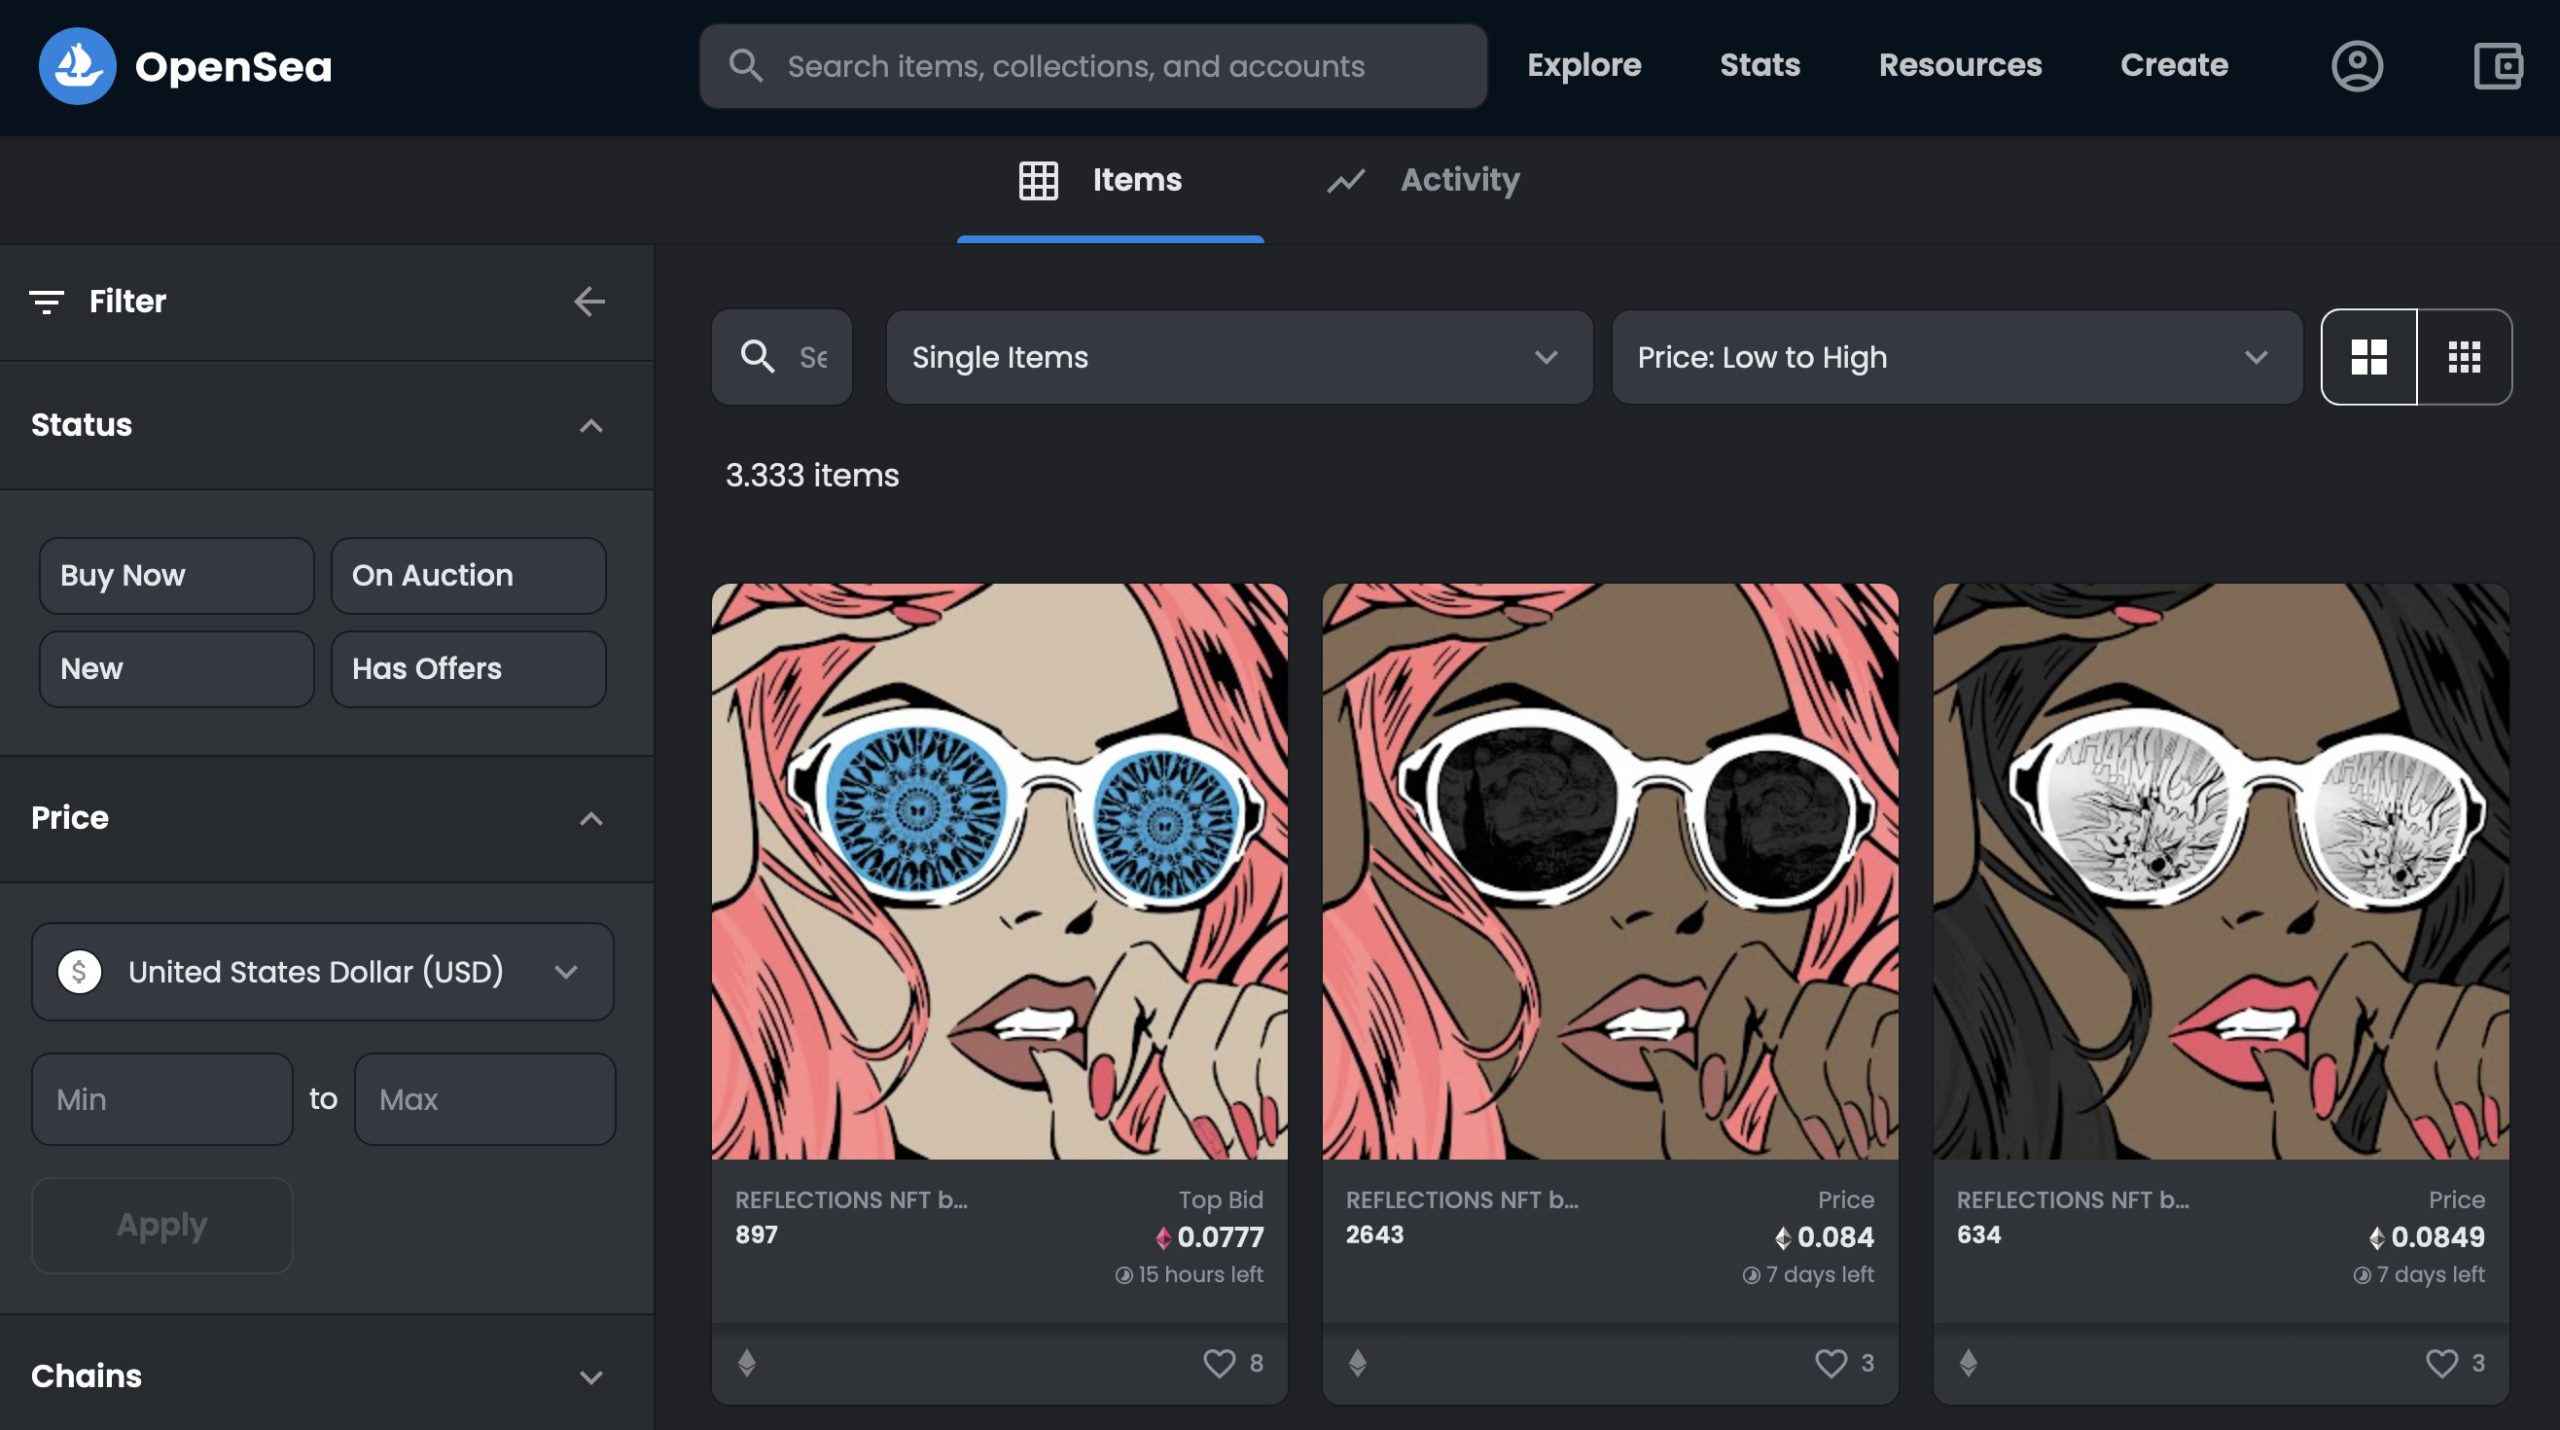Favorite item 634 with heart icon
Viewport: 2560px width, 1430px height.
(x=2441, y=1363)
